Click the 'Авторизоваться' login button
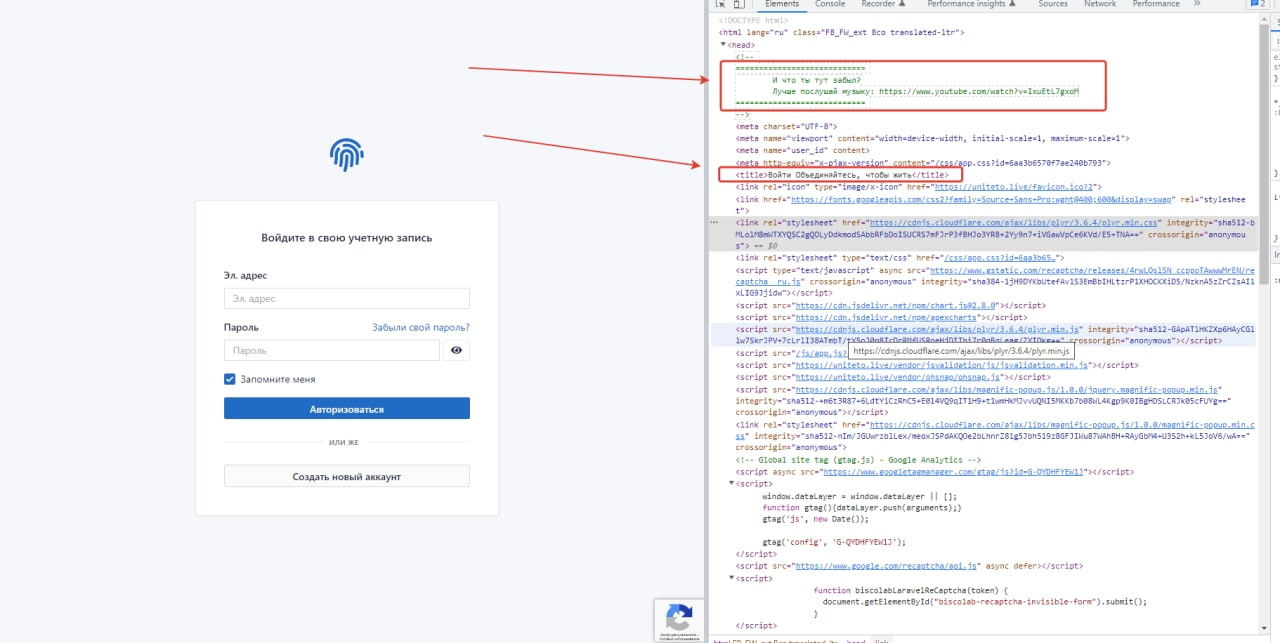This screenshot has height=643, width=1280. point(347,409)
